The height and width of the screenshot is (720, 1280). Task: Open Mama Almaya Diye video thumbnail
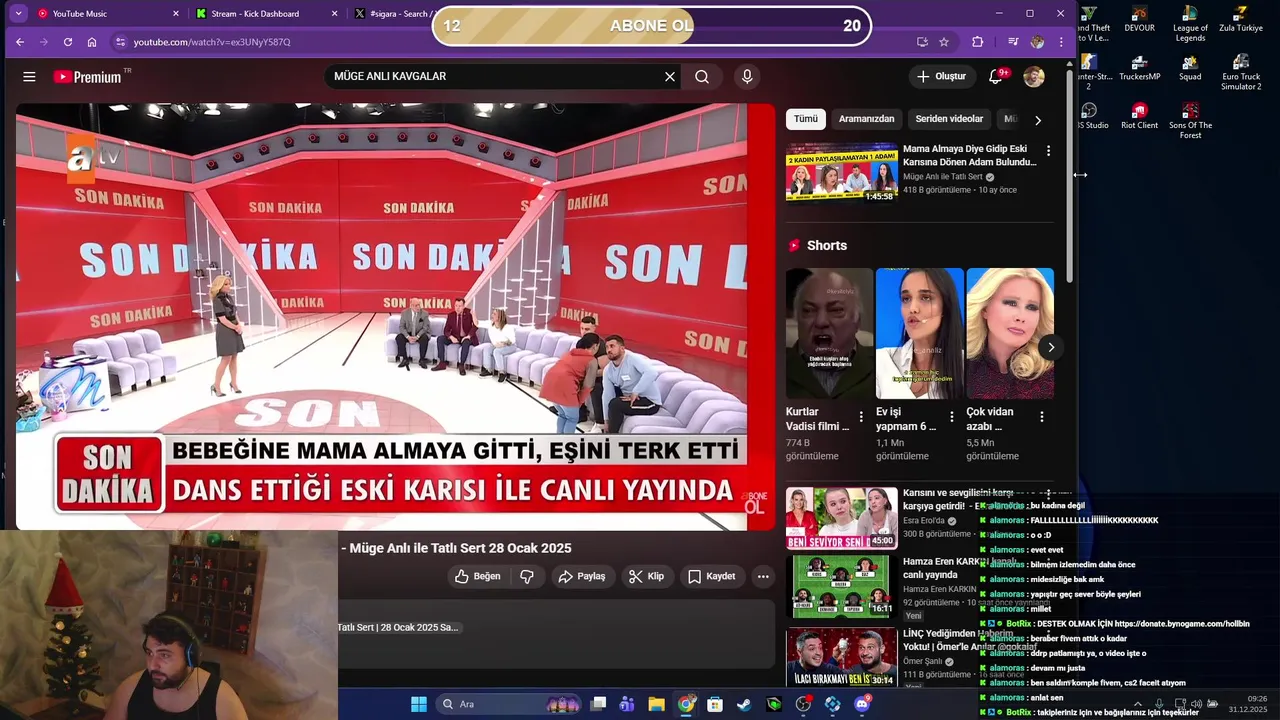coord(841,172)
